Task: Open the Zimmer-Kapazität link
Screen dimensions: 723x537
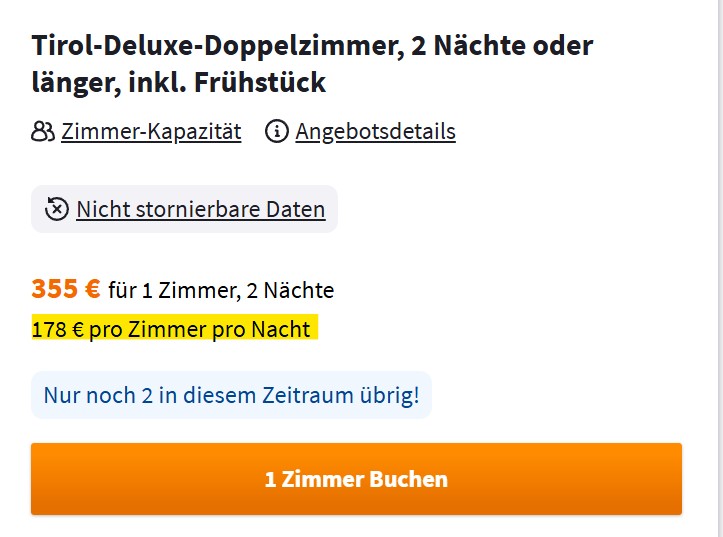Action: pyautogui.click(x=151, y=131)
